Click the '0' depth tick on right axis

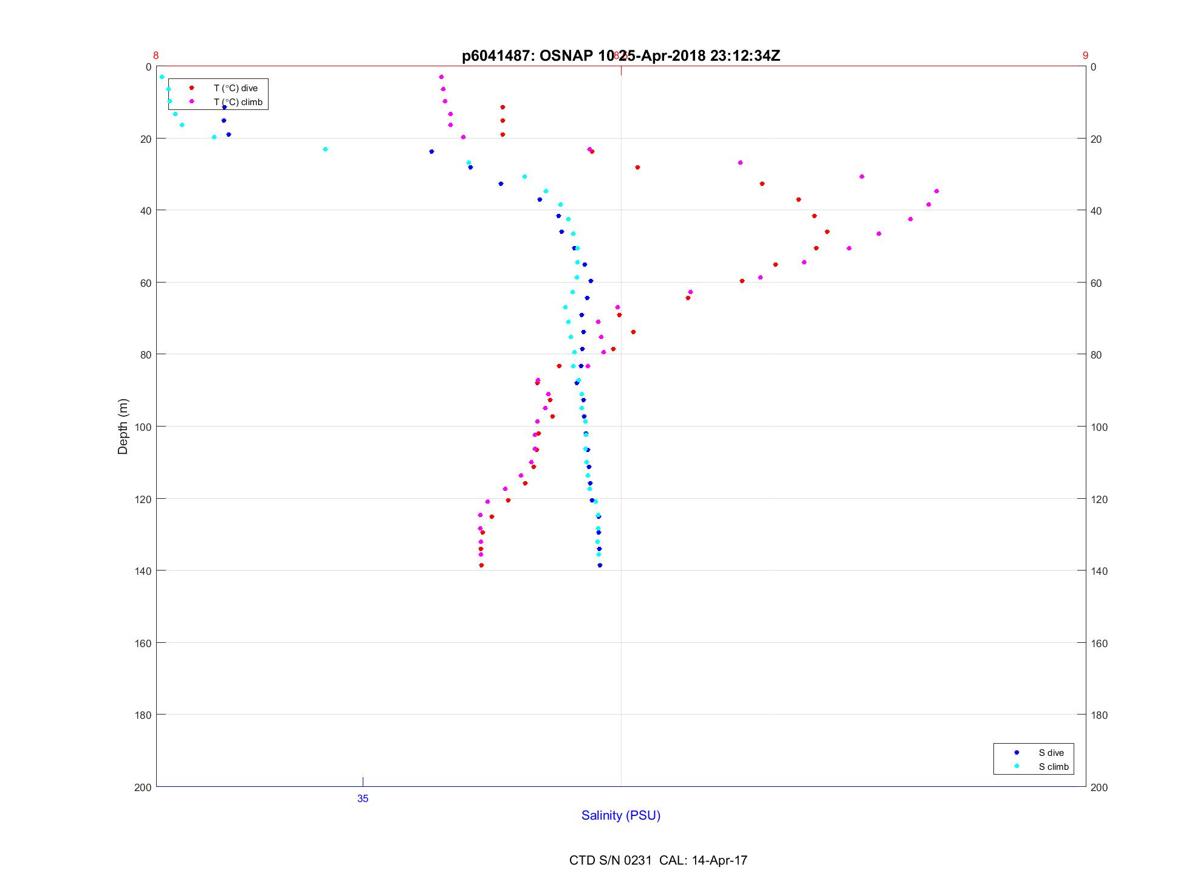click(x=1094, y=67)
